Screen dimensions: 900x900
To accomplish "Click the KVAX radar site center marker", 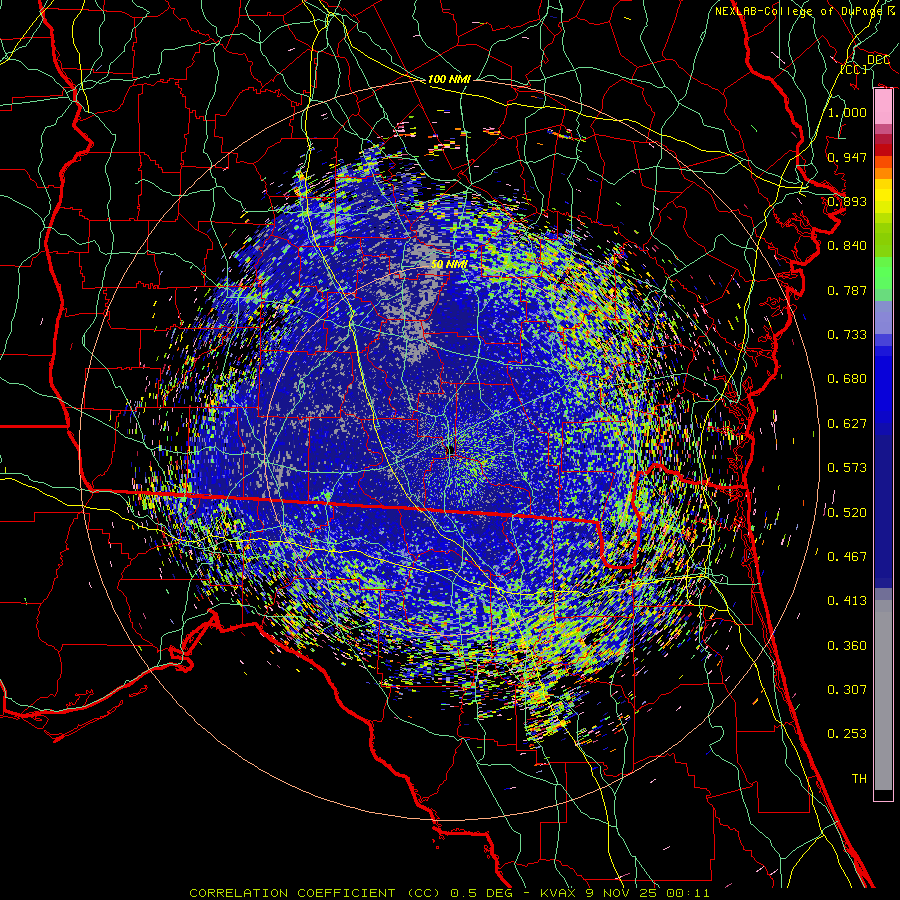I will tap(452, 448).
